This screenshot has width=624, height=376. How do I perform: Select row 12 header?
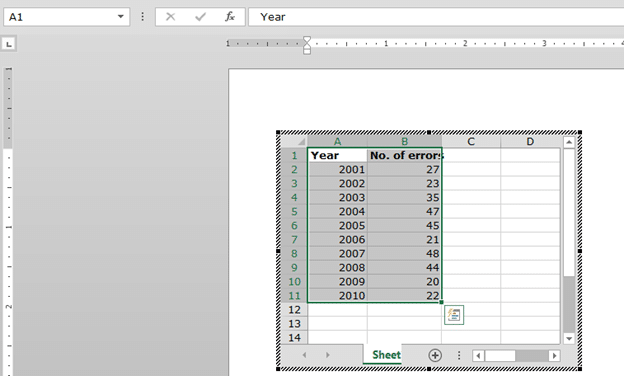(x=294, y=310)
